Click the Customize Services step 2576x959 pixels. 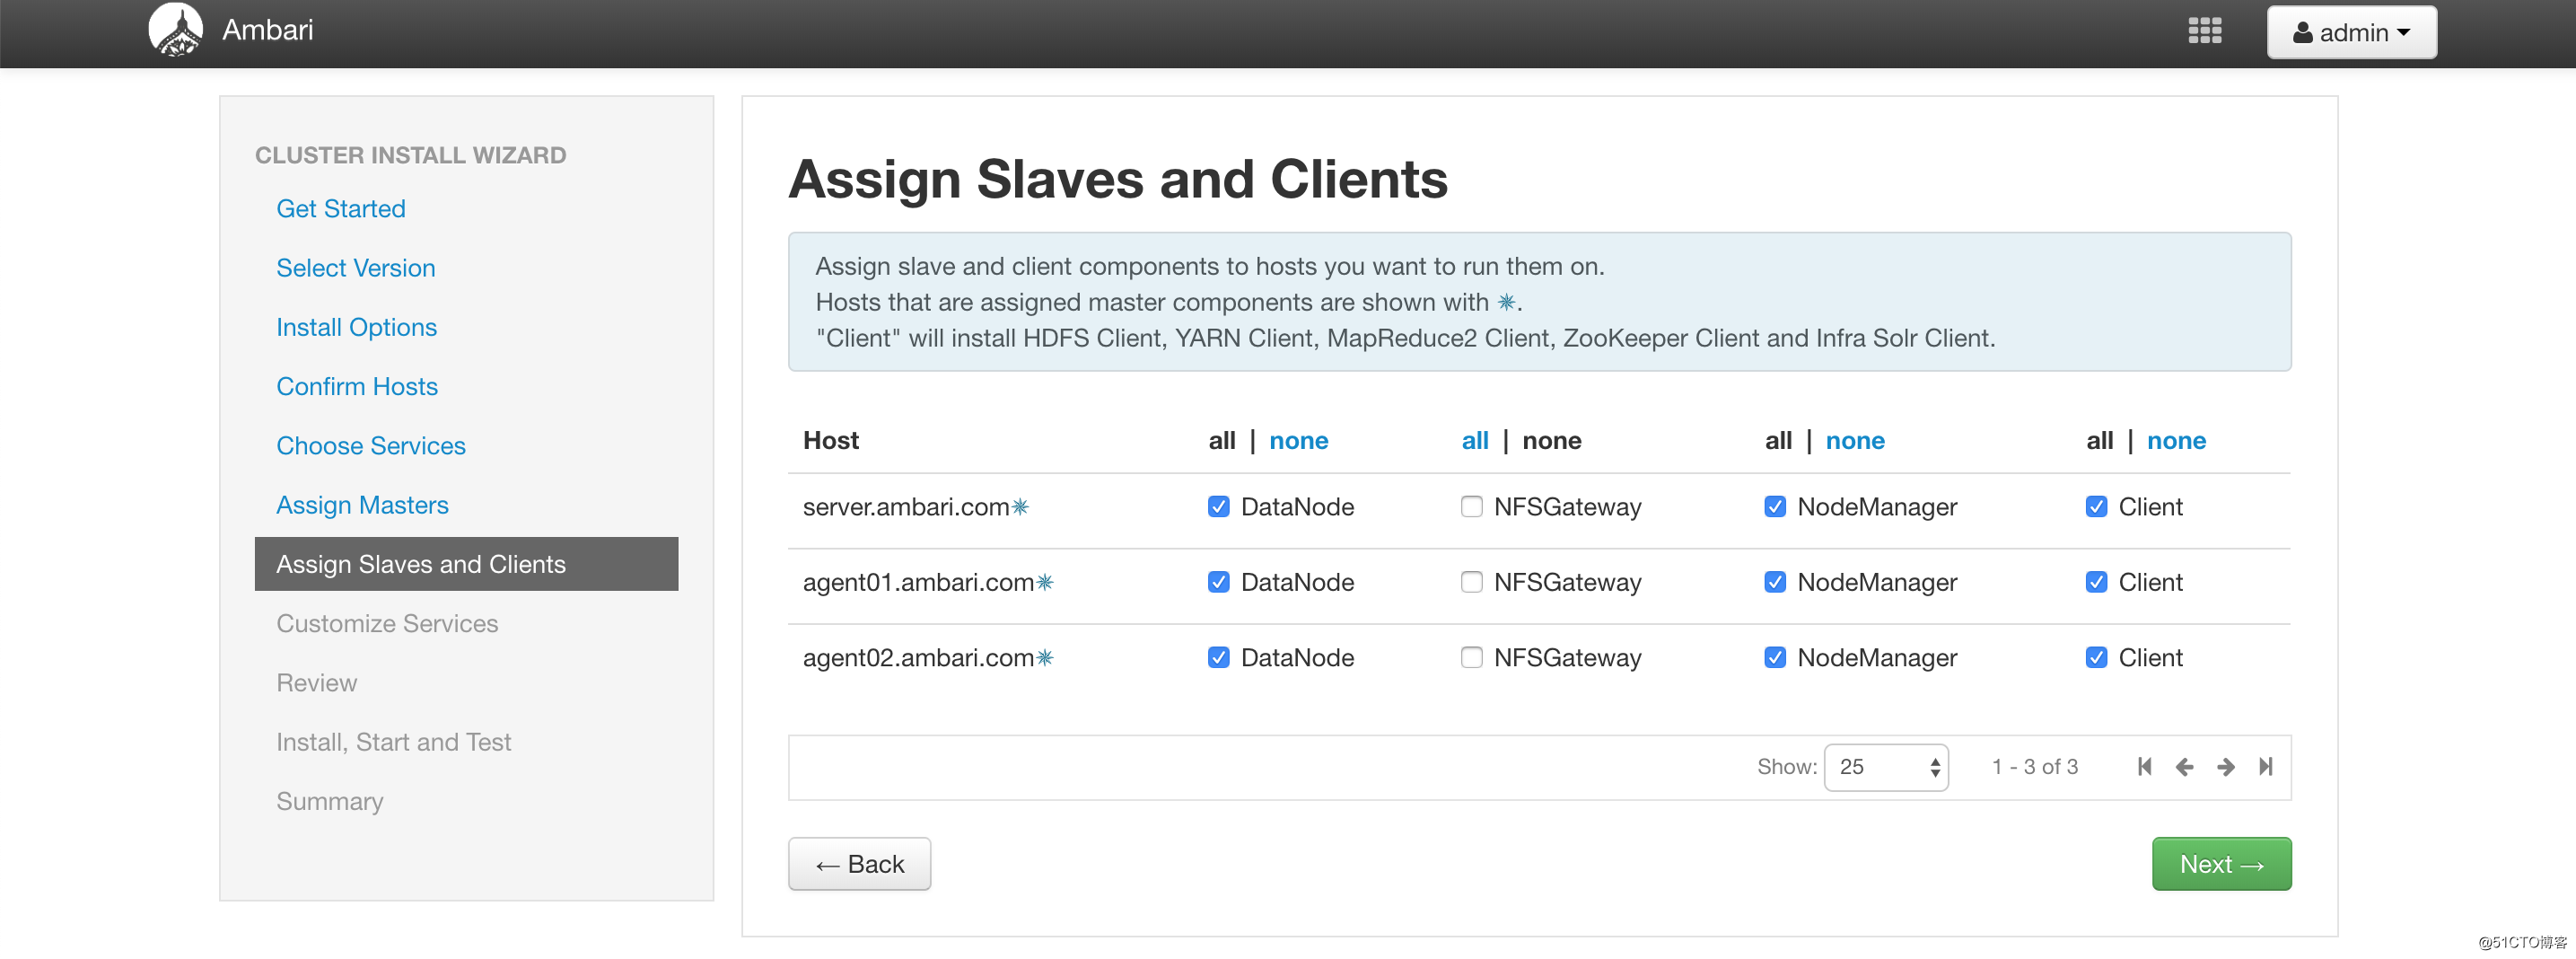click(386, 623)
